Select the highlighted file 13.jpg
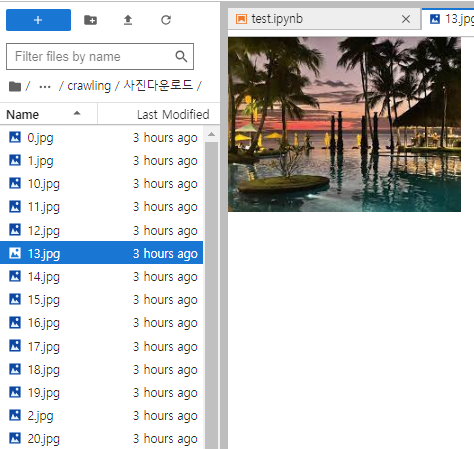 click(x=101, y=253)
